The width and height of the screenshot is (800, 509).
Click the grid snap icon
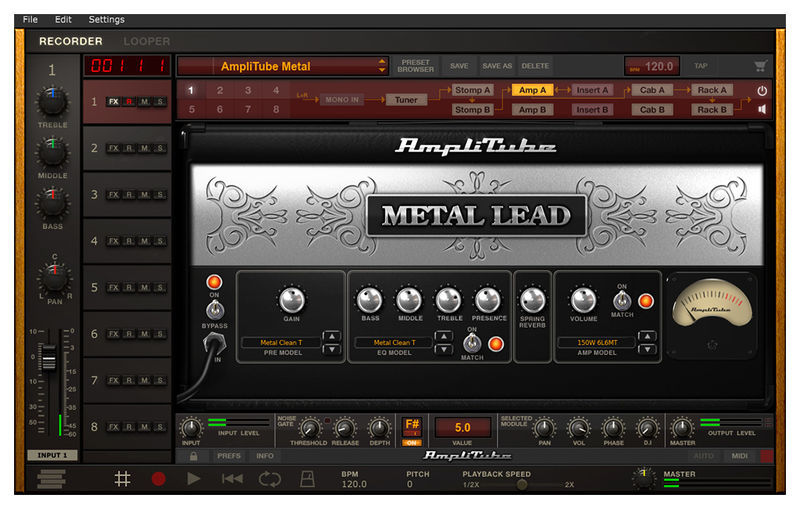tap(122, 478)
